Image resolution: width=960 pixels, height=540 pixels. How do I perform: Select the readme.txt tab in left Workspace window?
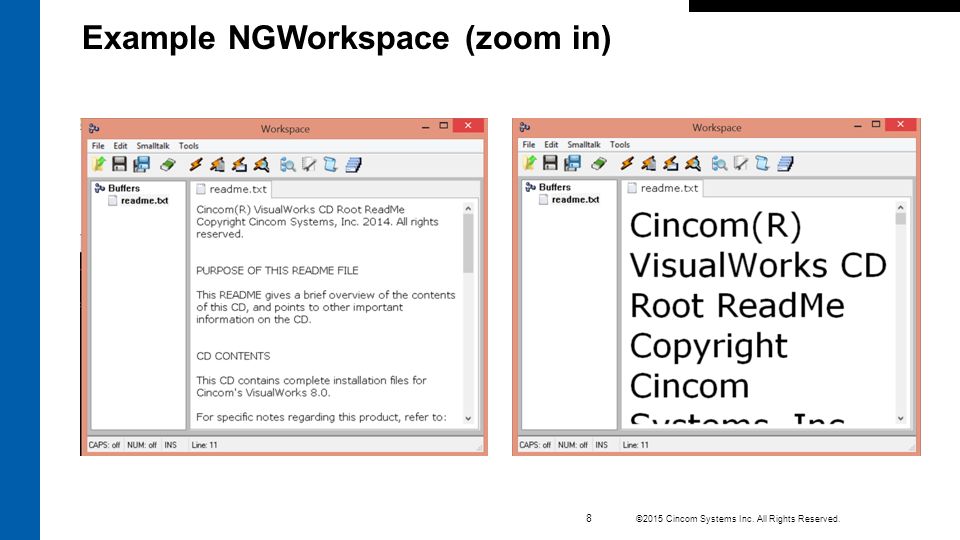click(231, 189)
